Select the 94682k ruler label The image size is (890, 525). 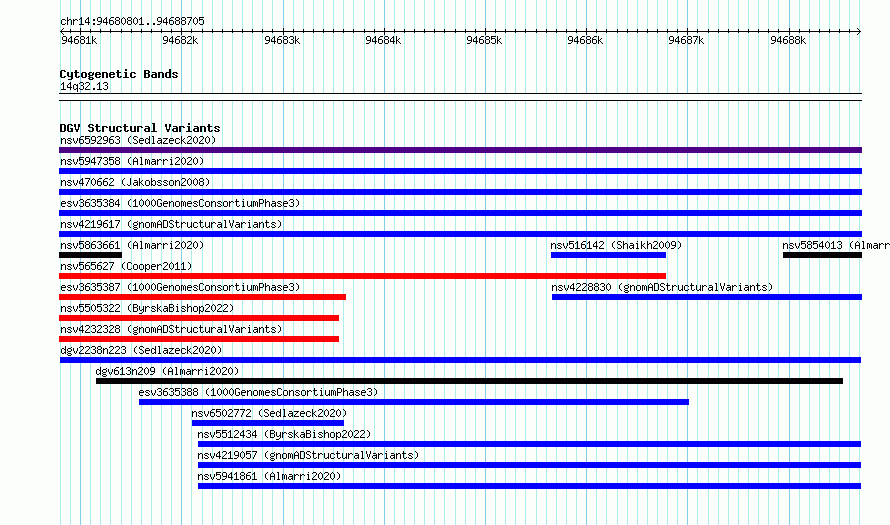click(x=180, y=40)
